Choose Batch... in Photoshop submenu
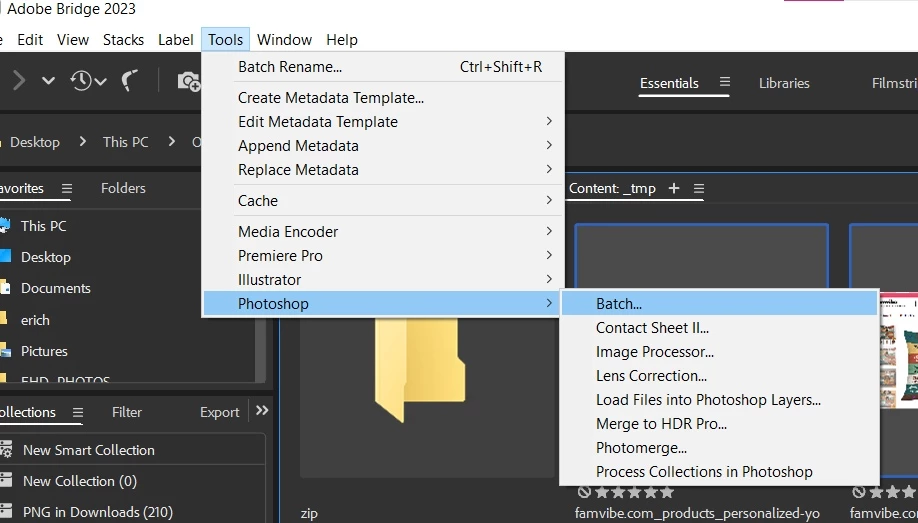This screenshot has width=918, height=523. 720,304
